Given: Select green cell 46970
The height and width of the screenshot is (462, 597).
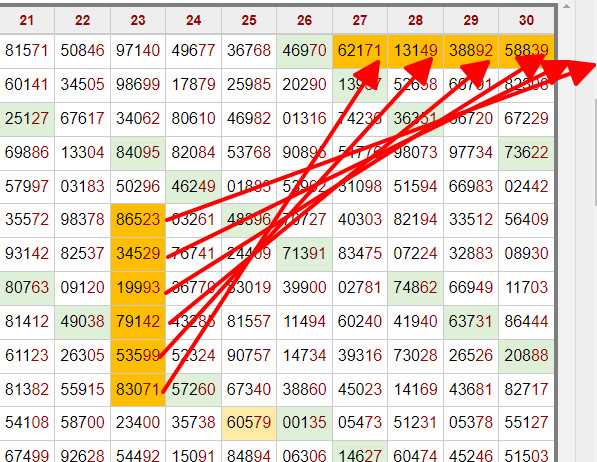Looking at the screenshot, I should (305, 51).
